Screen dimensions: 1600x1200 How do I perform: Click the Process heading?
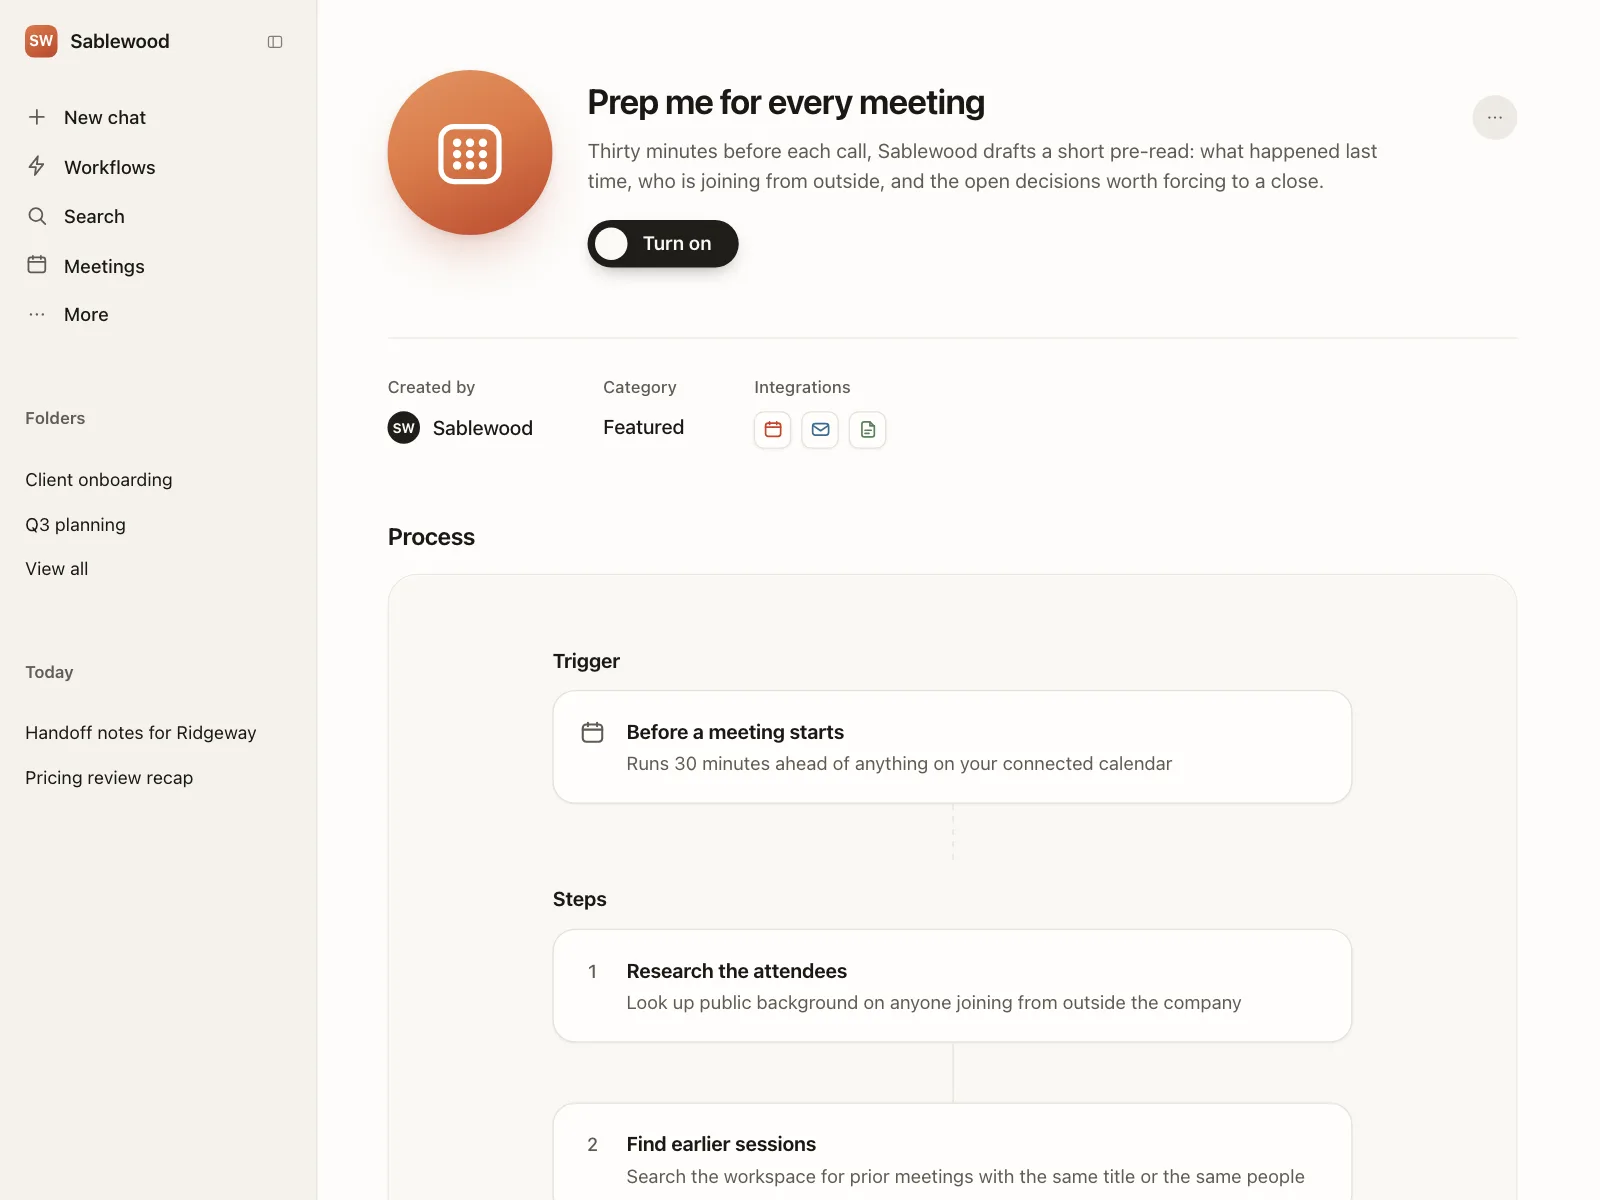pos(431,537)
